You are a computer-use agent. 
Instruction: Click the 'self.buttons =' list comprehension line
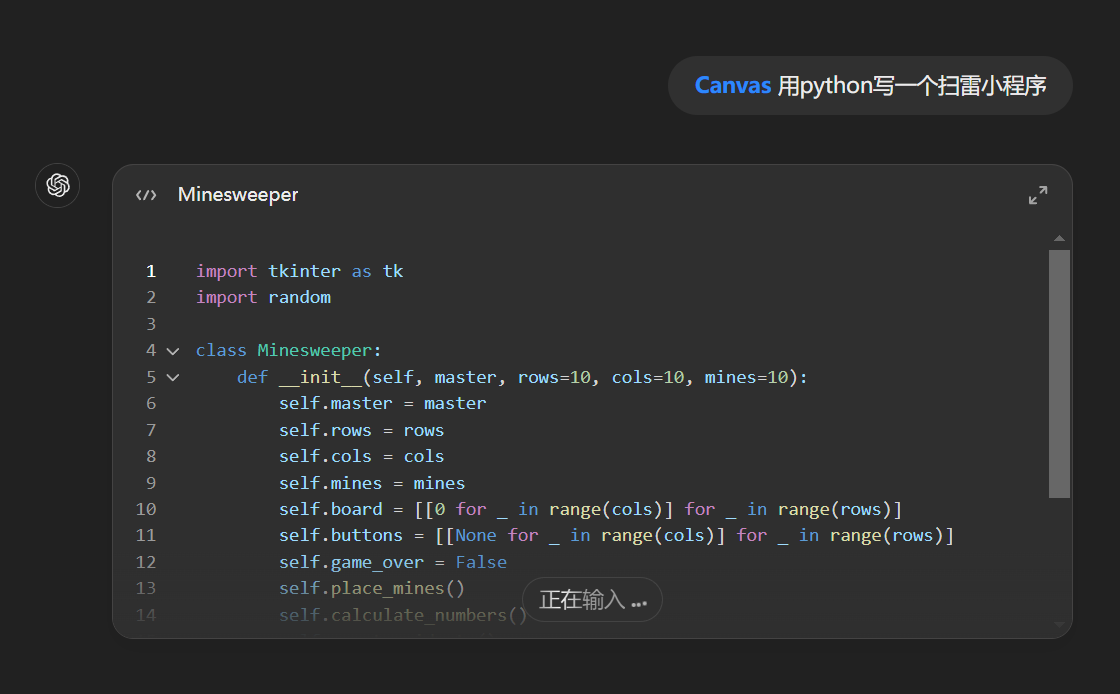click(x=616, y=535)
